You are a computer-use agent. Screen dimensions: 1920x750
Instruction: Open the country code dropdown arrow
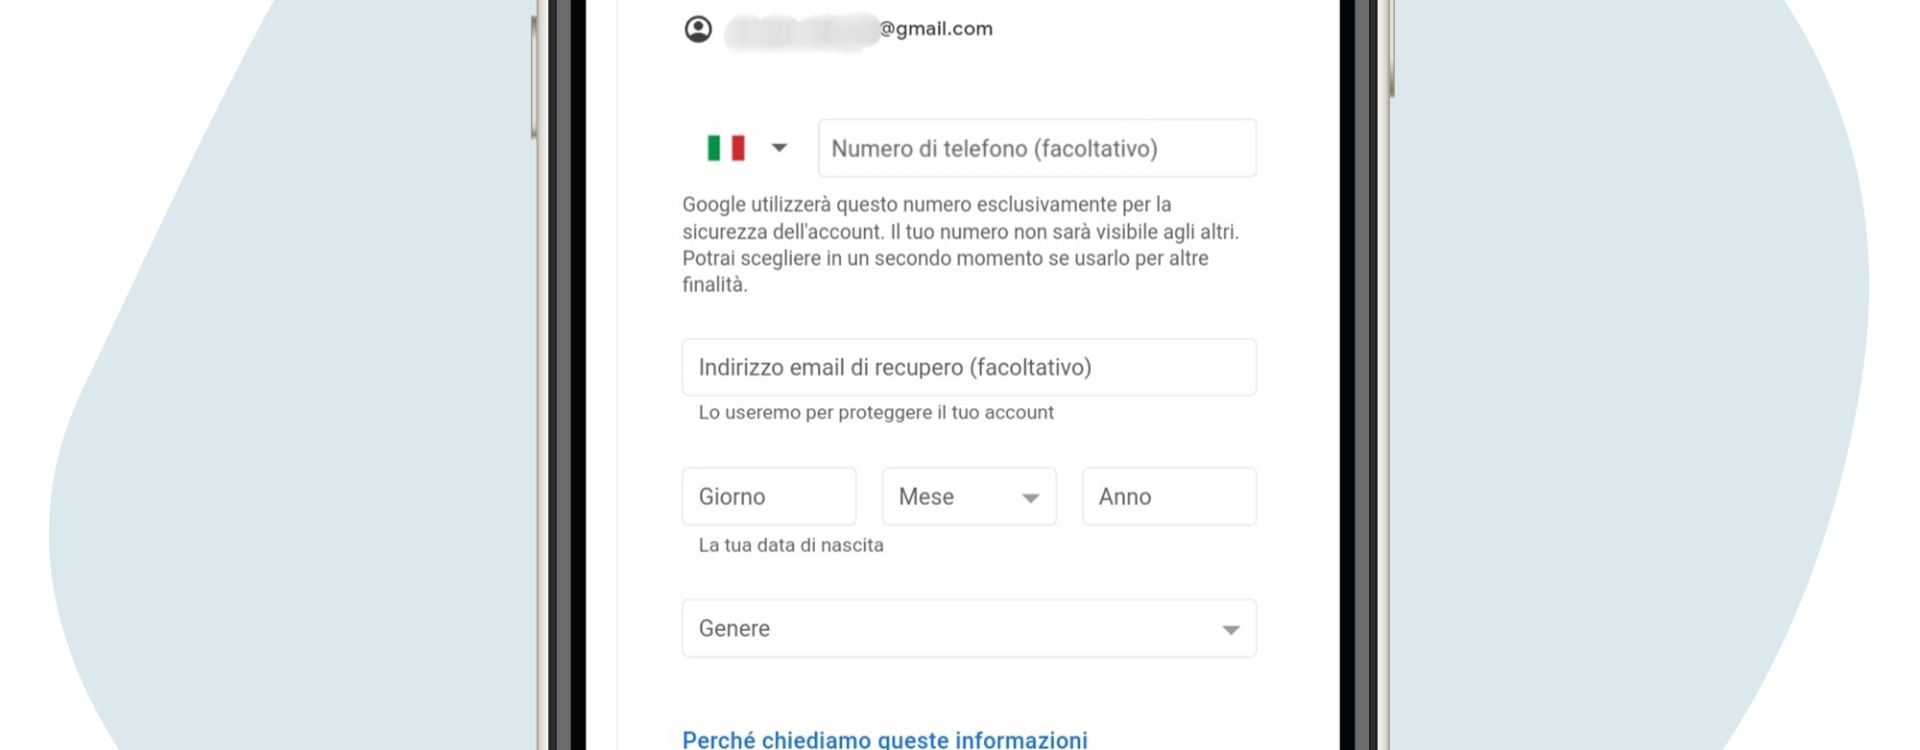pos(779,148)
